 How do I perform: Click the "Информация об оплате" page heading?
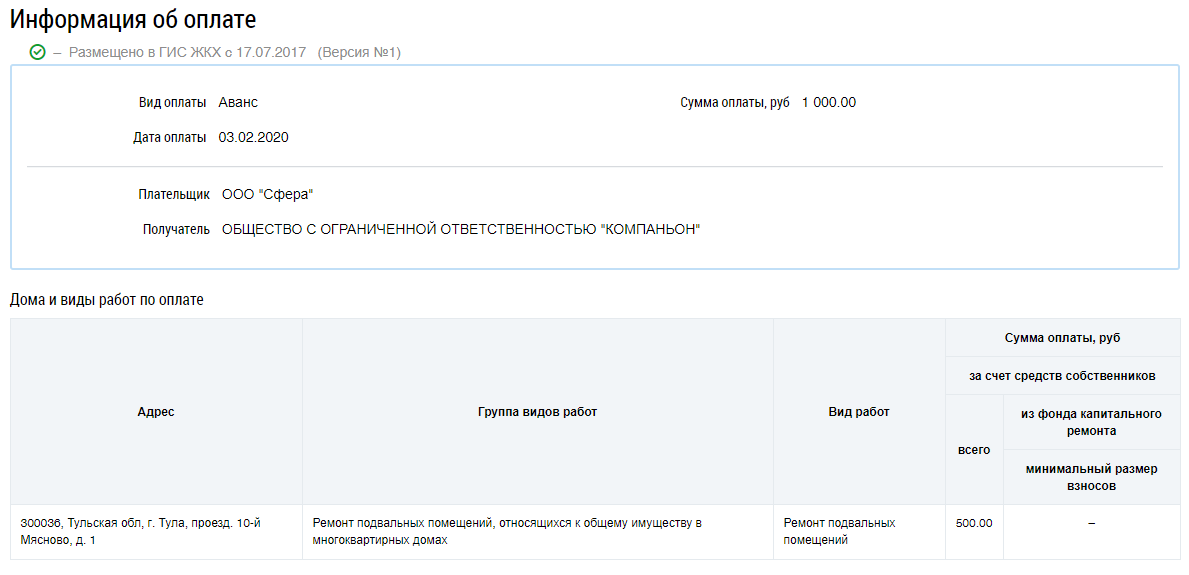tap(133, 19)
